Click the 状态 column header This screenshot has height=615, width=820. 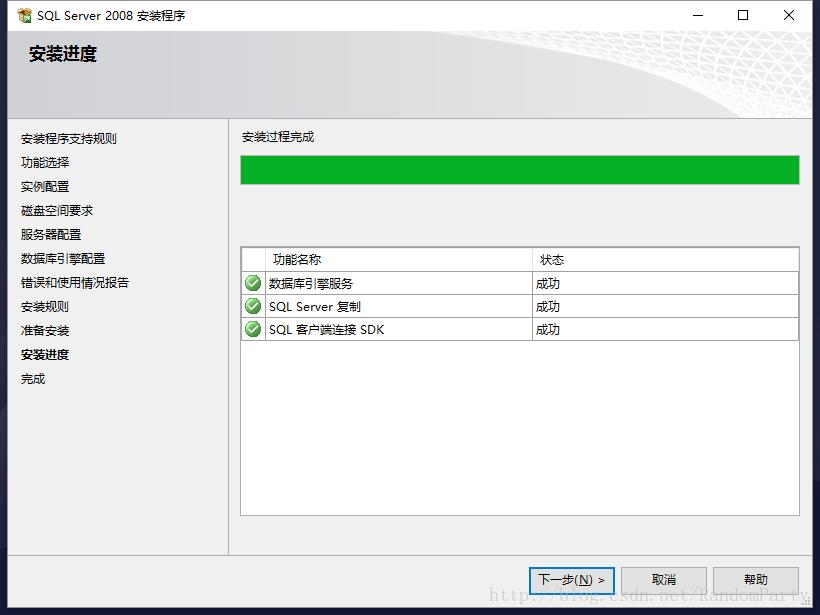[666, 259]
